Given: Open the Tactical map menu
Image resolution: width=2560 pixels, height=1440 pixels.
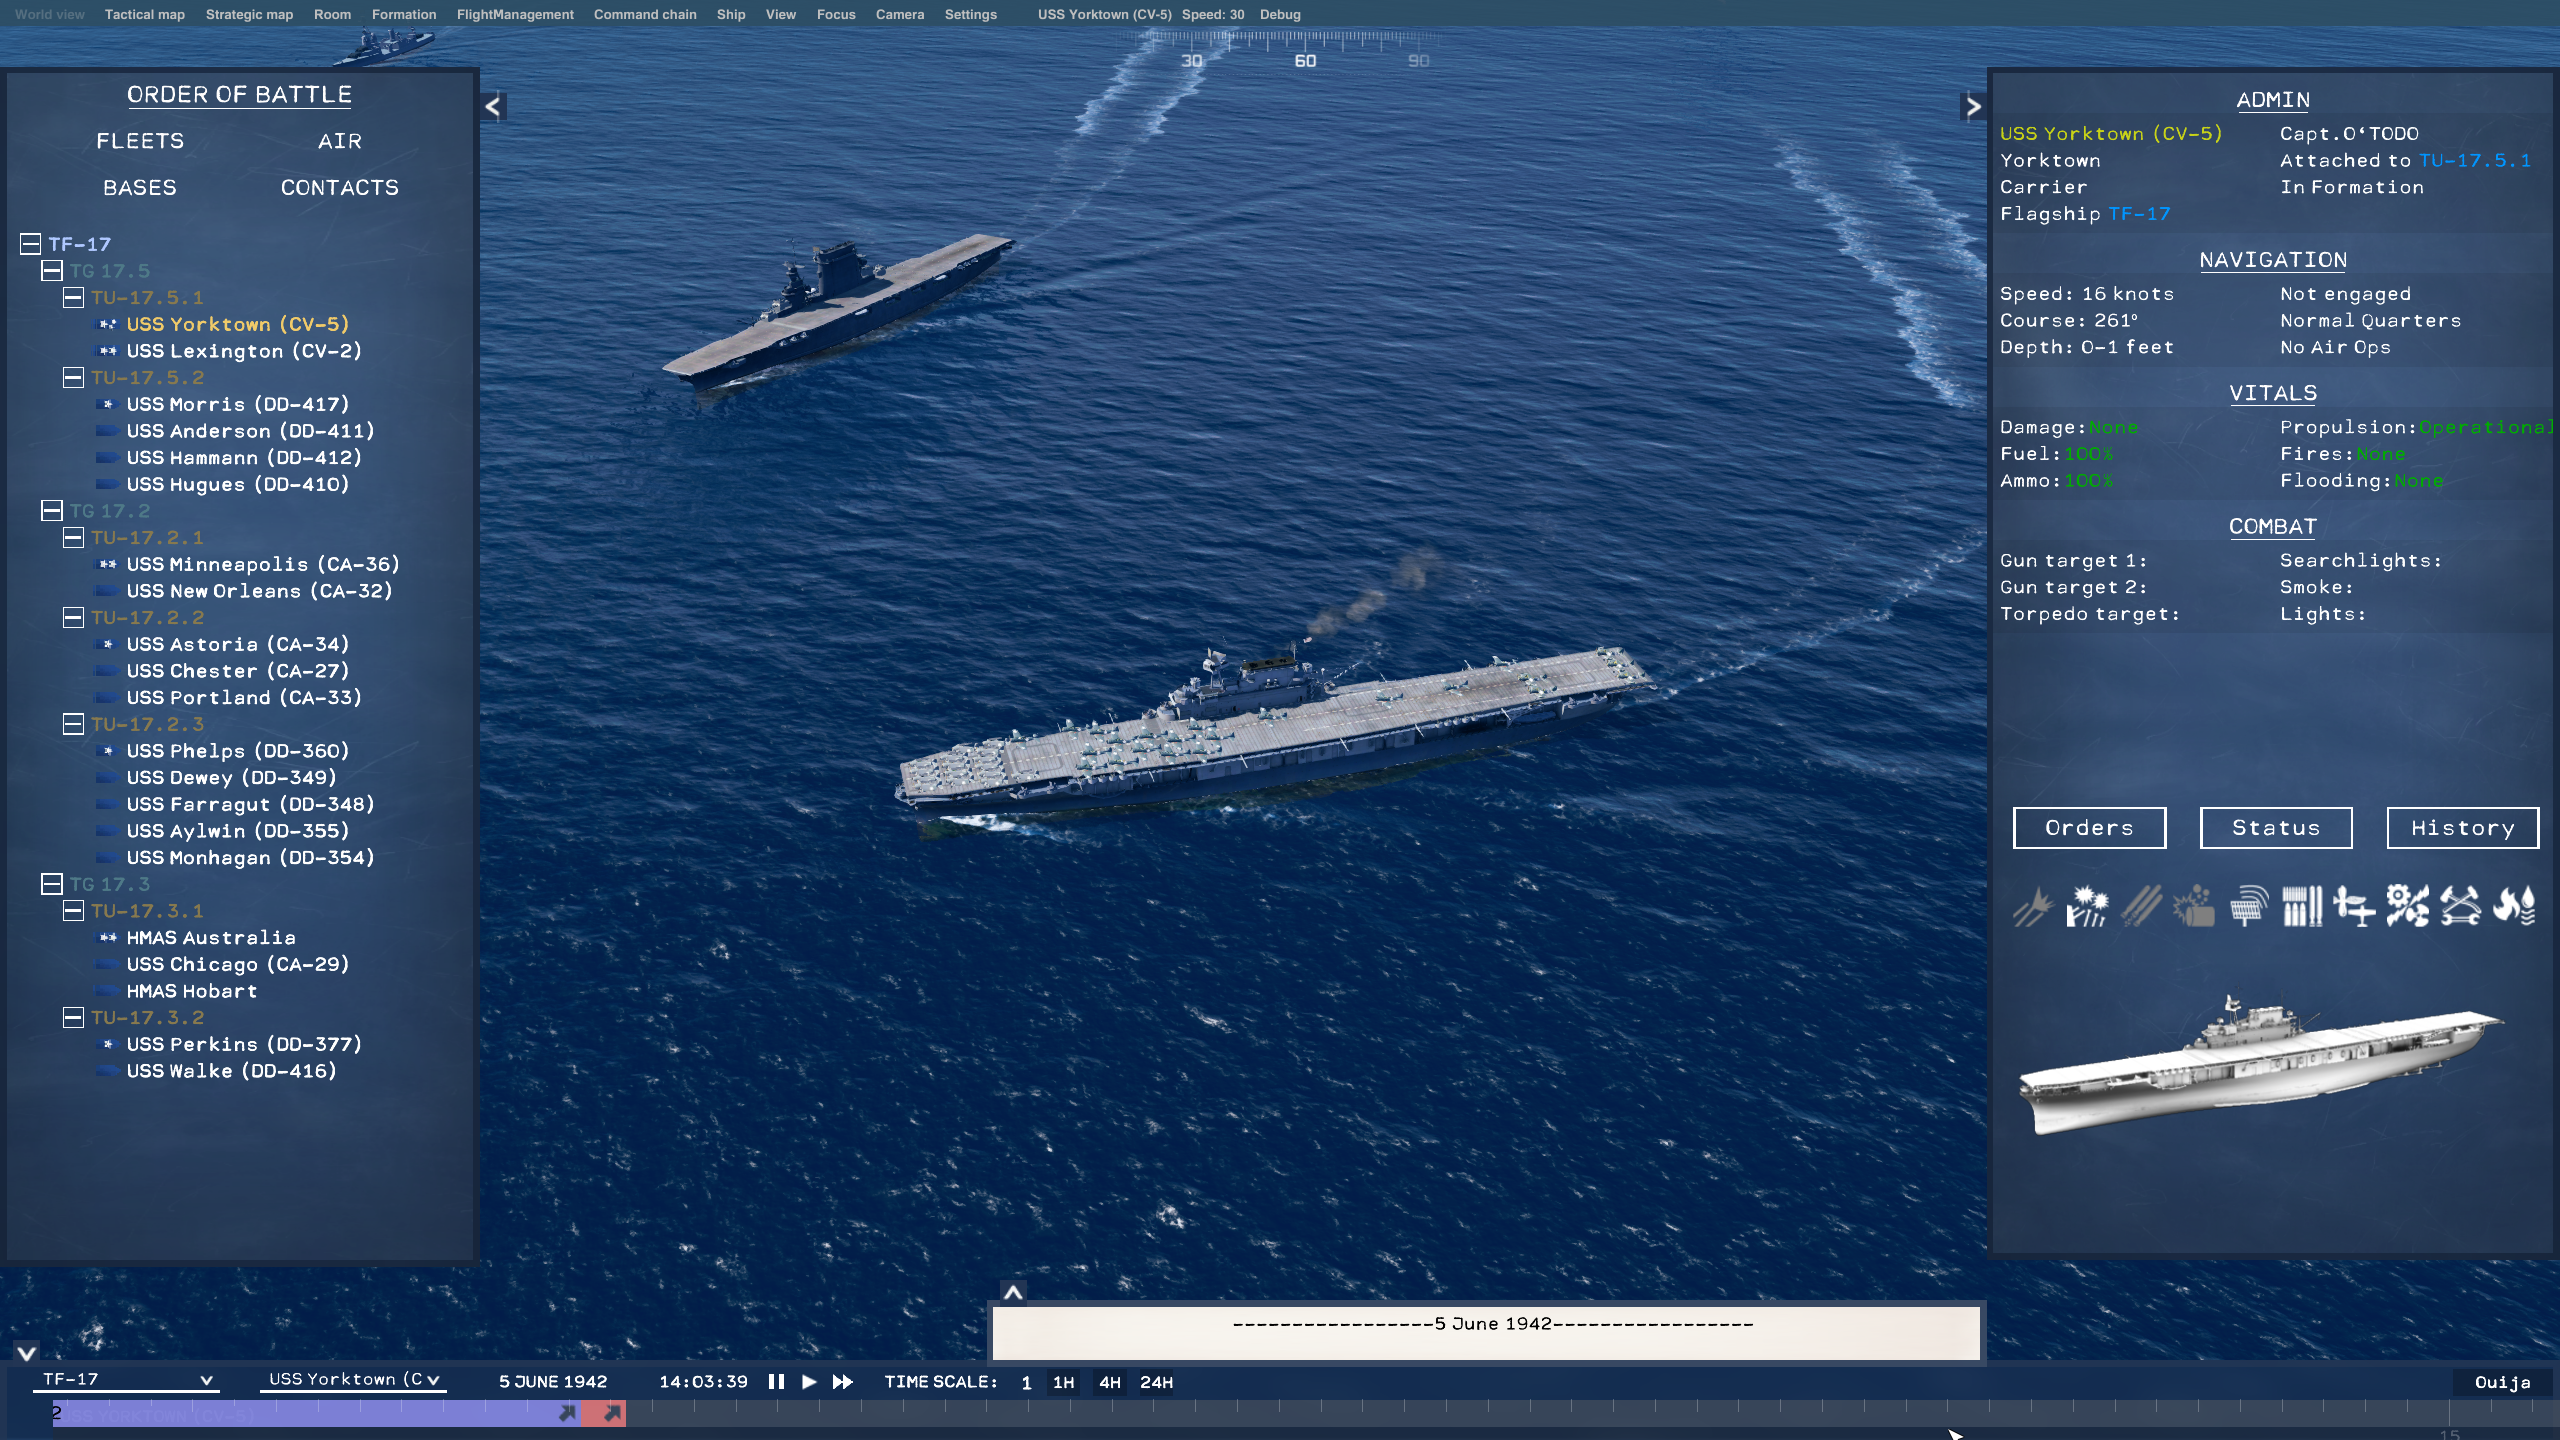Looking at the screenshot, I should point(144,14).
